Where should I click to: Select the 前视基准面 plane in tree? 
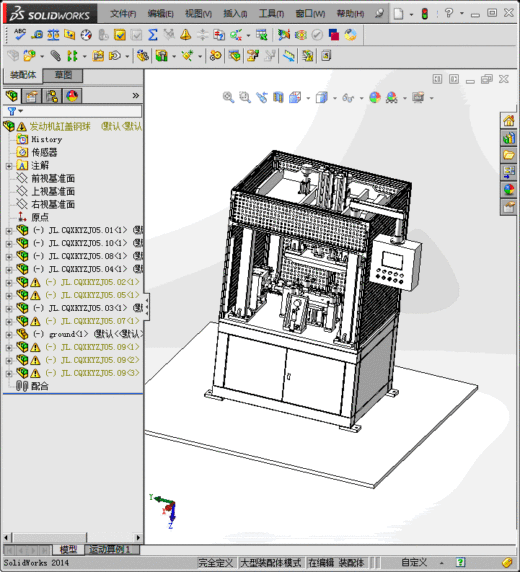click(53, 178)
